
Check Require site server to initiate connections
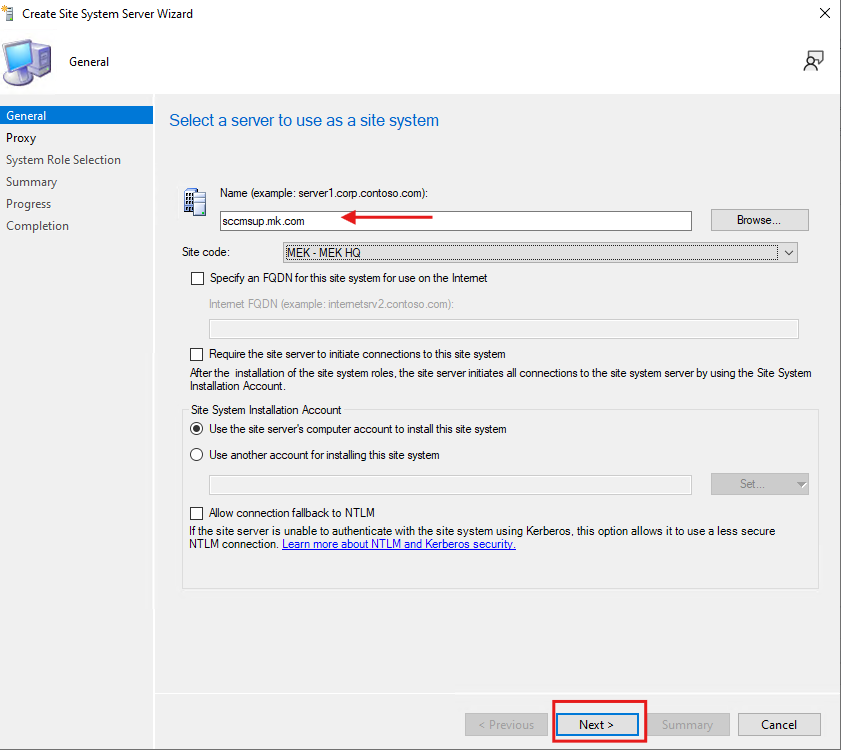click(x=197, y=354)
